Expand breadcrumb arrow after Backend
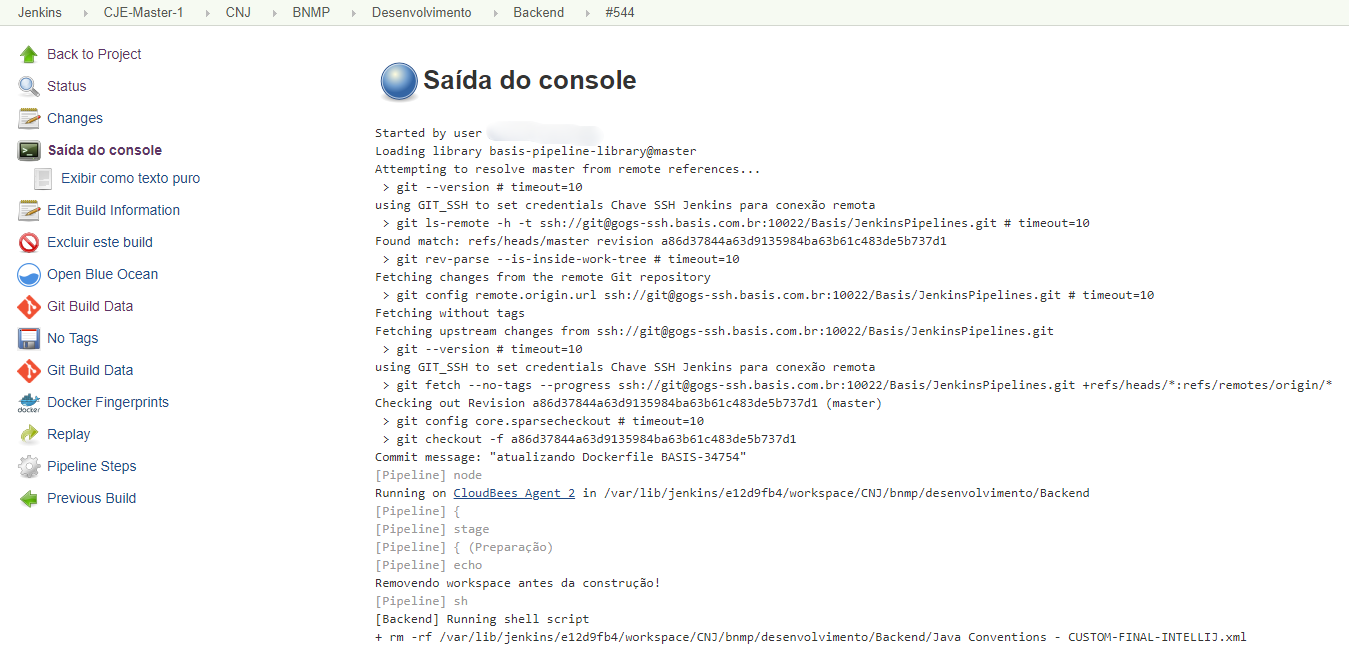This screenshot has height=645, width=1349. (585, 13)
